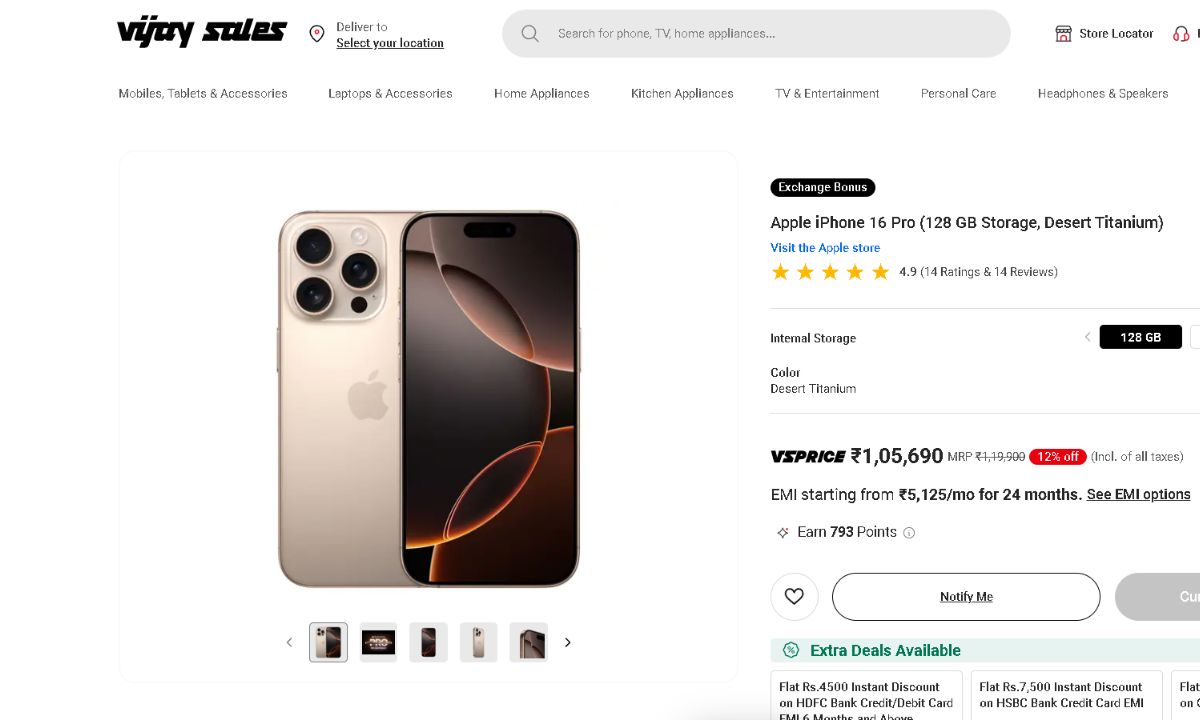Open TV & Entertainment menu
1200x720 pixels.
tap(827, 94)
